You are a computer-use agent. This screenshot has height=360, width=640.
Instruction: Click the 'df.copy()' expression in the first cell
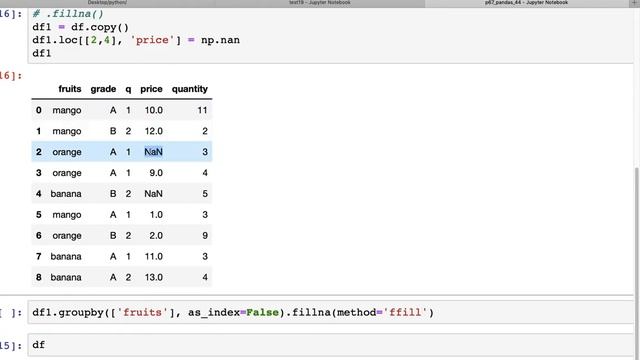(100, 27)
